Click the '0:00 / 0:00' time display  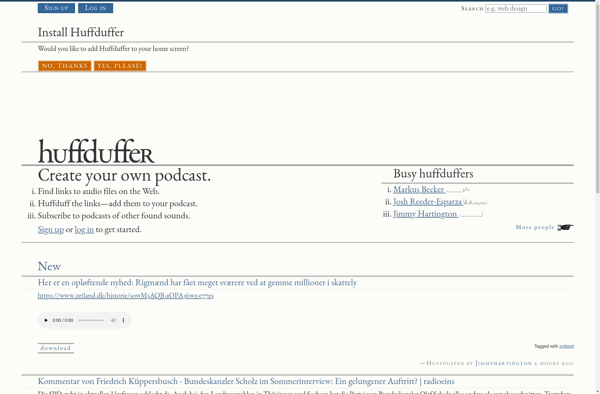pos(62,321)
